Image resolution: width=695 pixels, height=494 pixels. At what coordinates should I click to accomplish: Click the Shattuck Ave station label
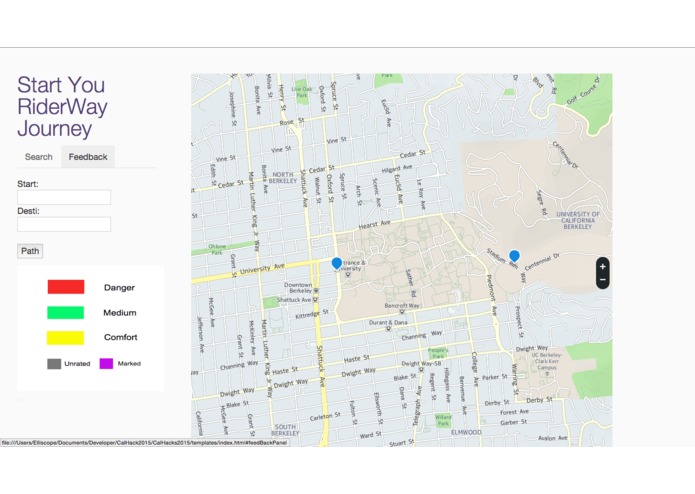[x=294, y=300]
